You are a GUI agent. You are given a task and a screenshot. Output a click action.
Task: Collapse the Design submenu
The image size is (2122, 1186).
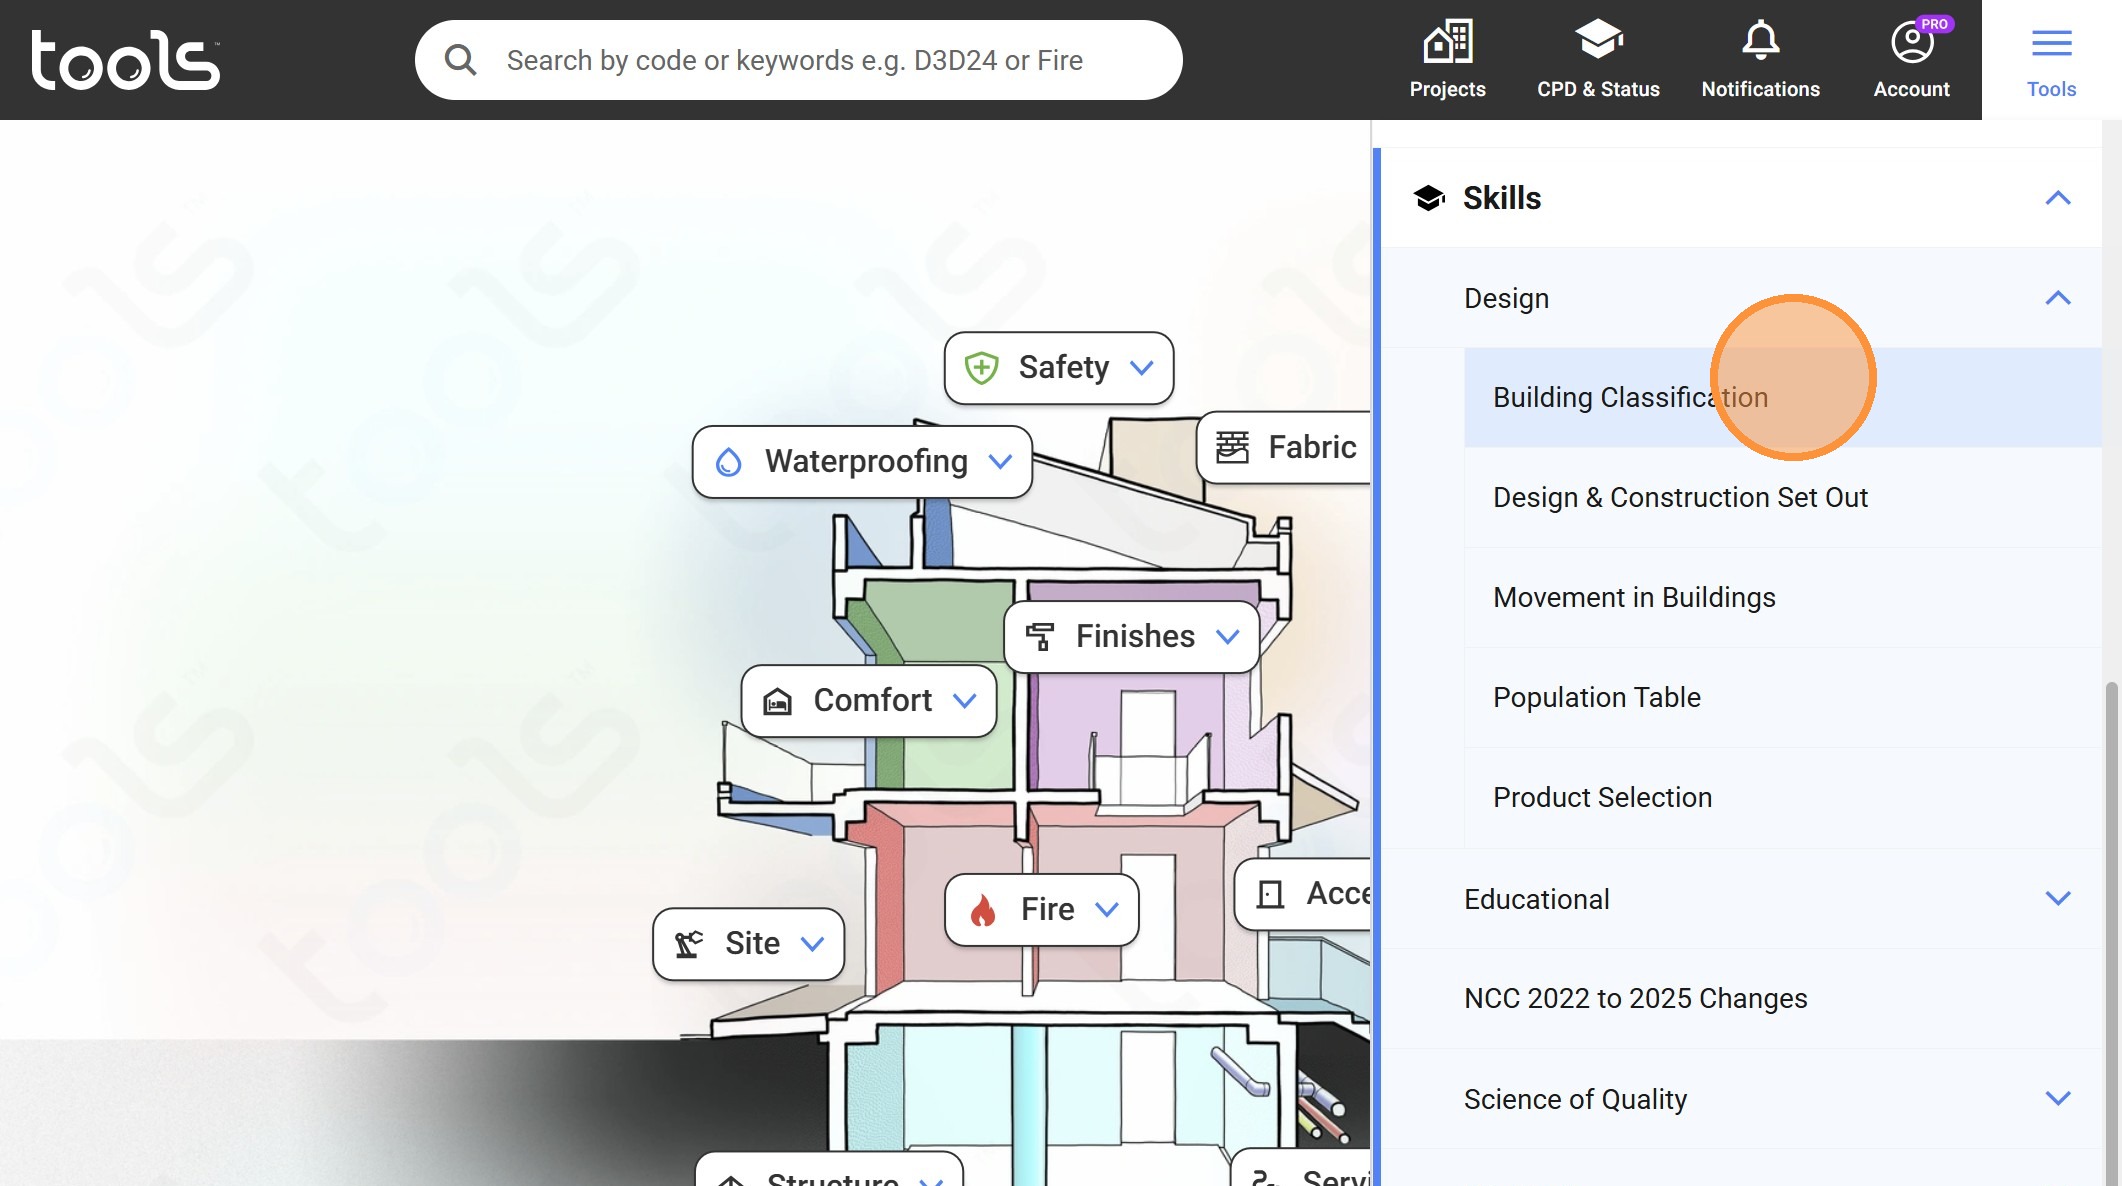pos(2057,298)
